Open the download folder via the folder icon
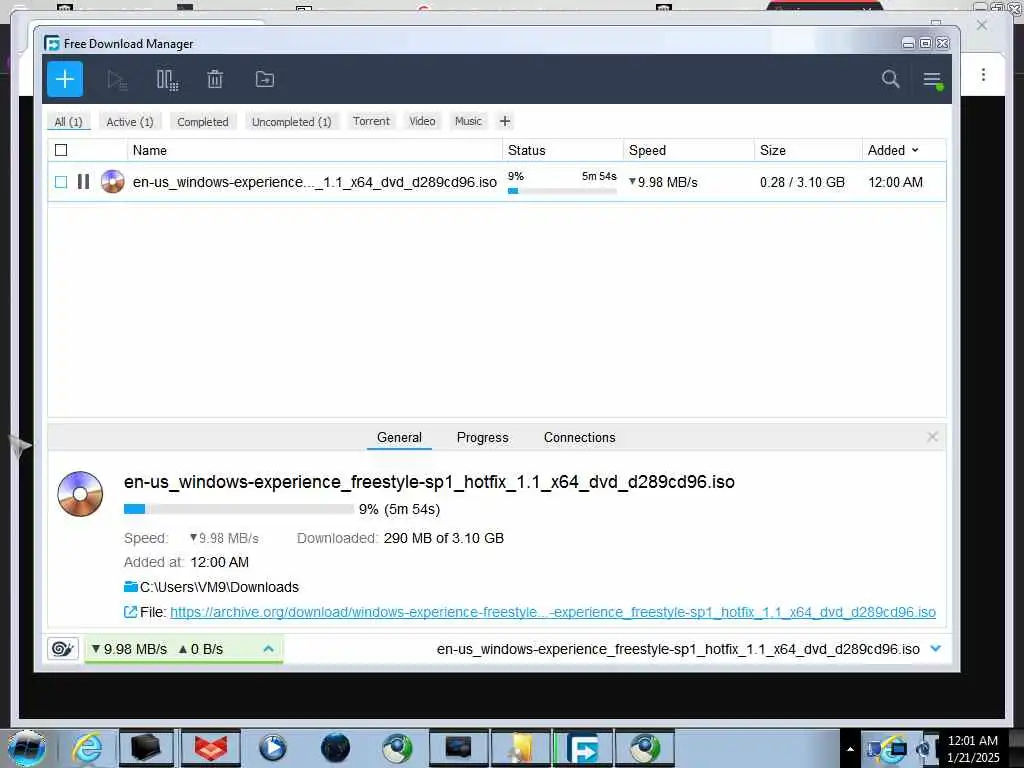1024x768 pixels. coord(131,586)
